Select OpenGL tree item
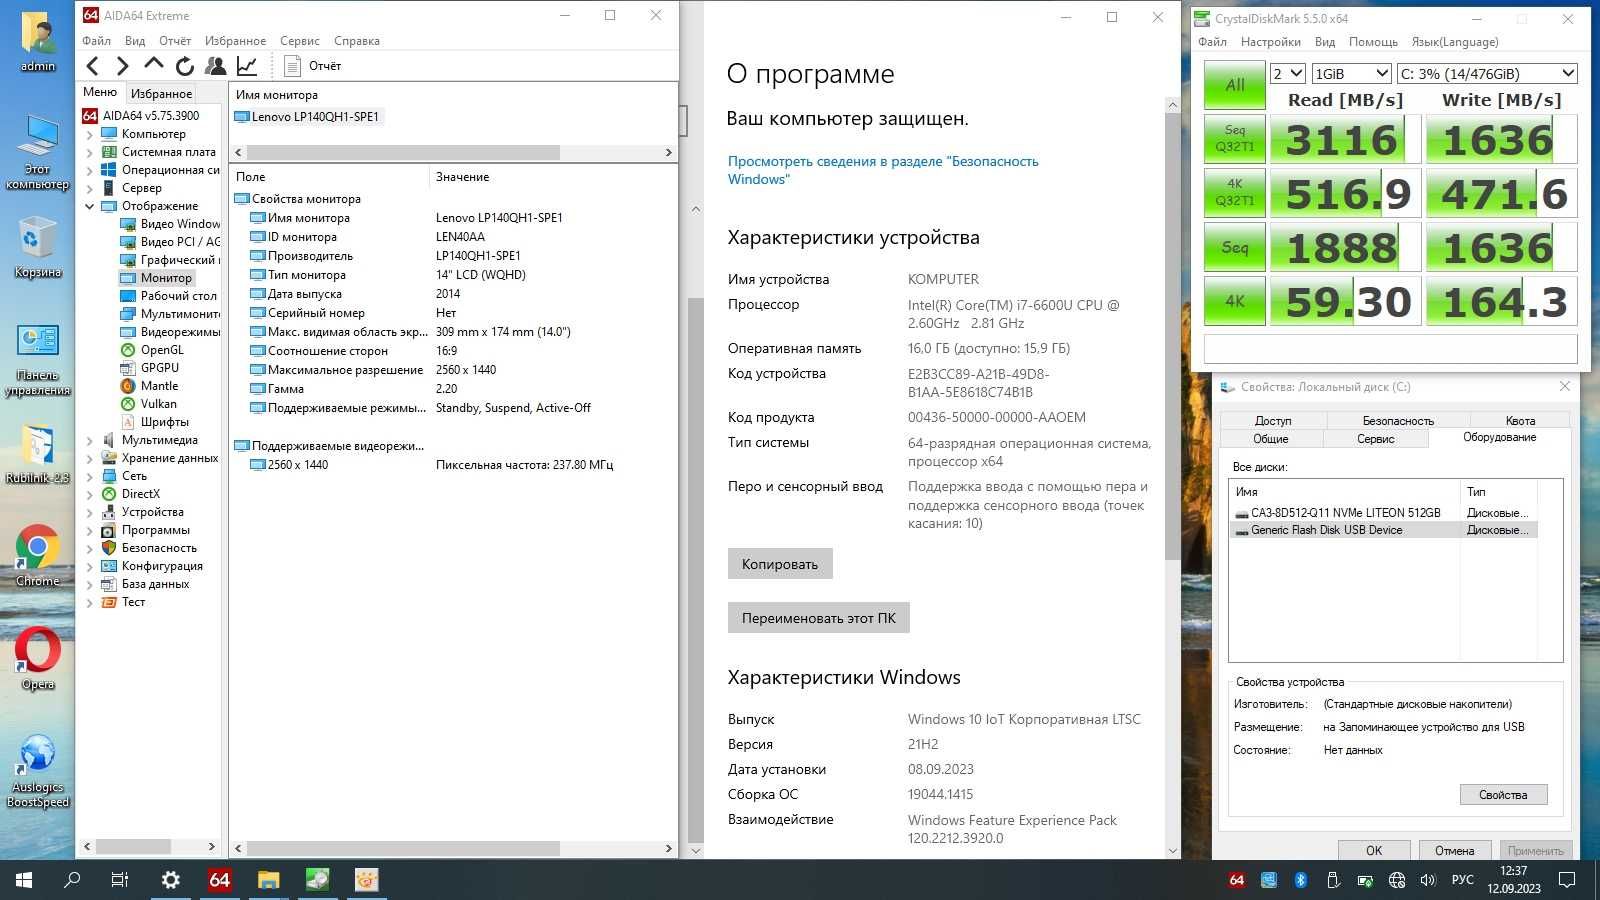This screenshot has width=1600, height=900. 162,350
